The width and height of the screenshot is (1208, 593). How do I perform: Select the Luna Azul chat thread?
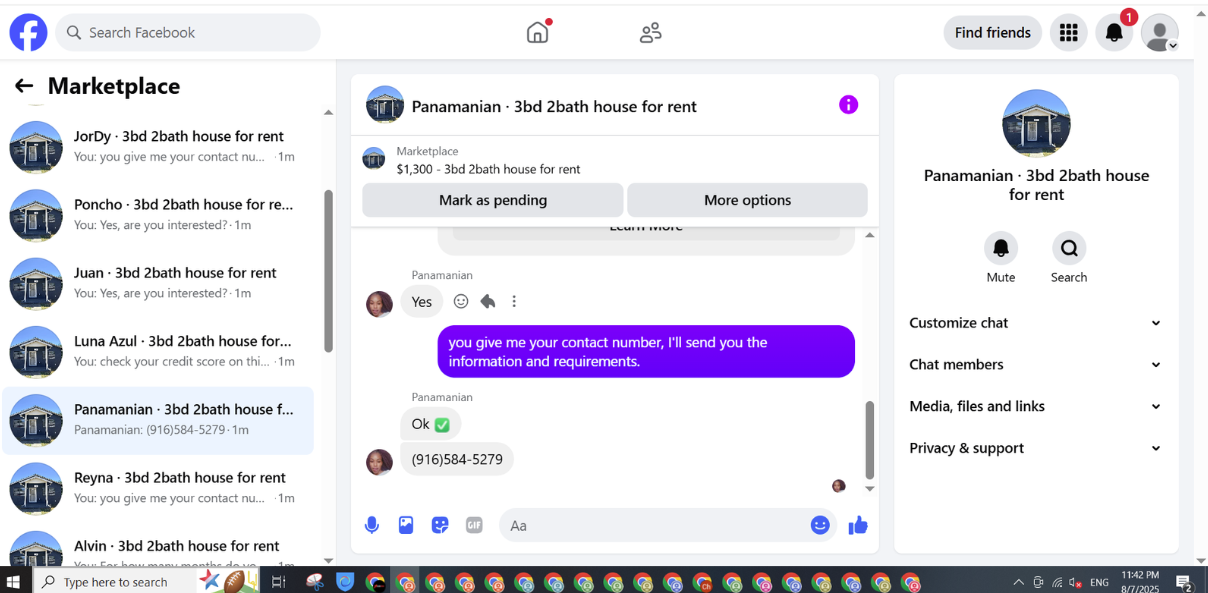pos(158,351)
